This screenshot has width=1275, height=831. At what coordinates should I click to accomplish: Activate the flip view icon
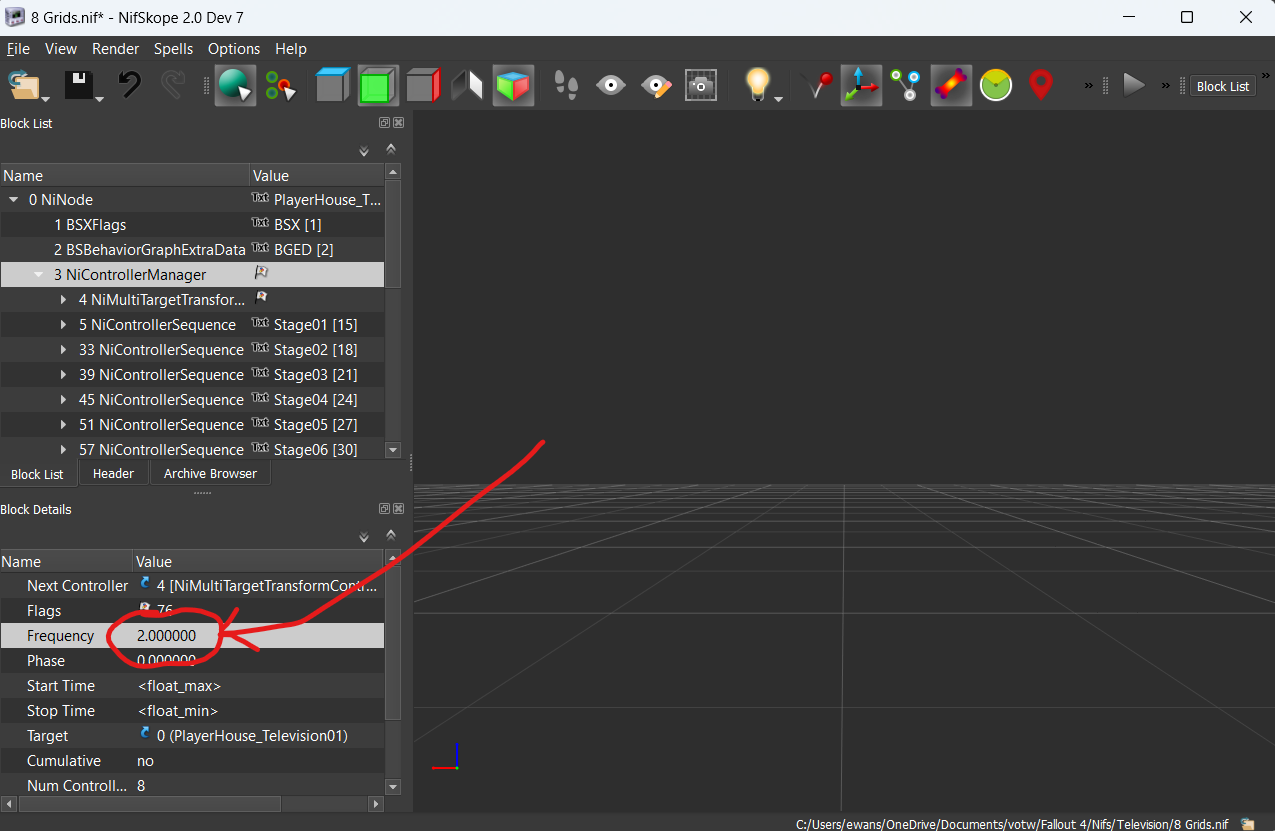tap(467, 85)
